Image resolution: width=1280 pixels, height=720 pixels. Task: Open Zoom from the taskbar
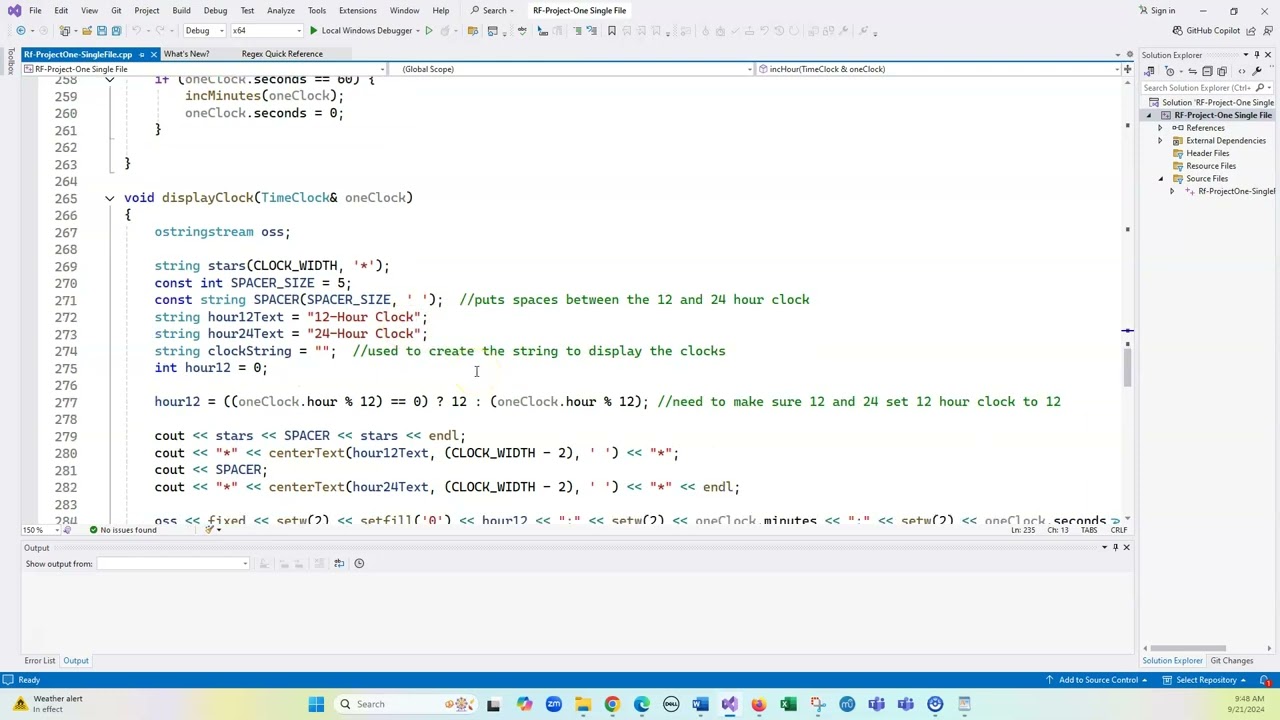(x=554, y=704)
